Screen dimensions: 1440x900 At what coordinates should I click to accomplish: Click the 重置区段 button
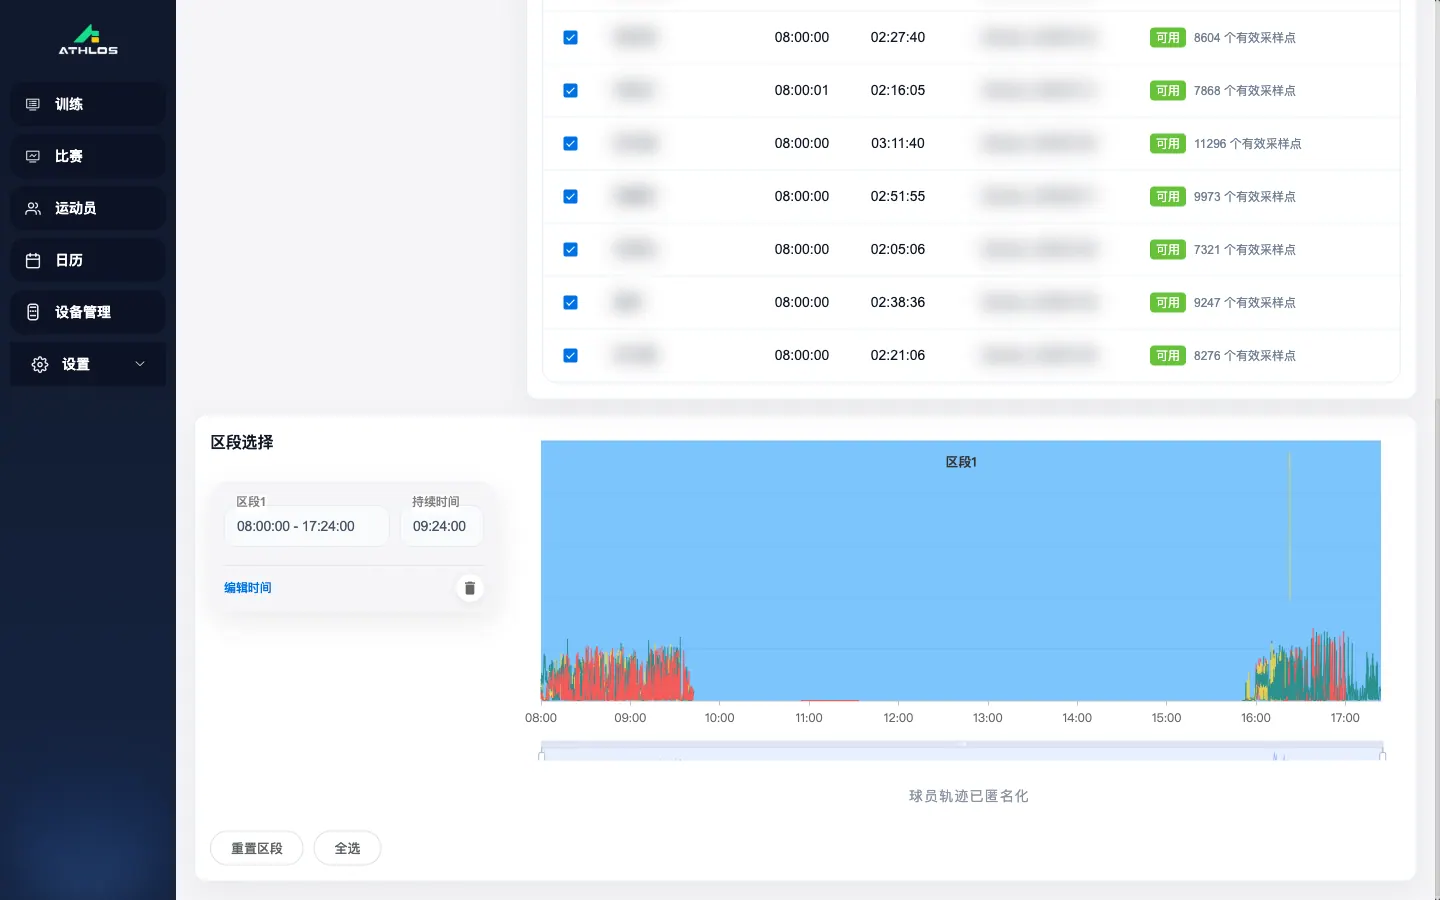click(x=257, y=848)
